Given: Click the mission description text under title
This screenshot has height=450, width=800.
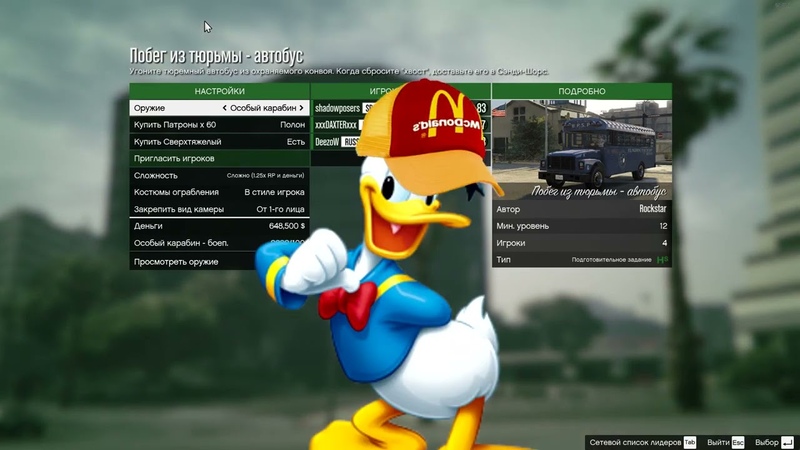Looking at the screenshot, I should (339, 71).
